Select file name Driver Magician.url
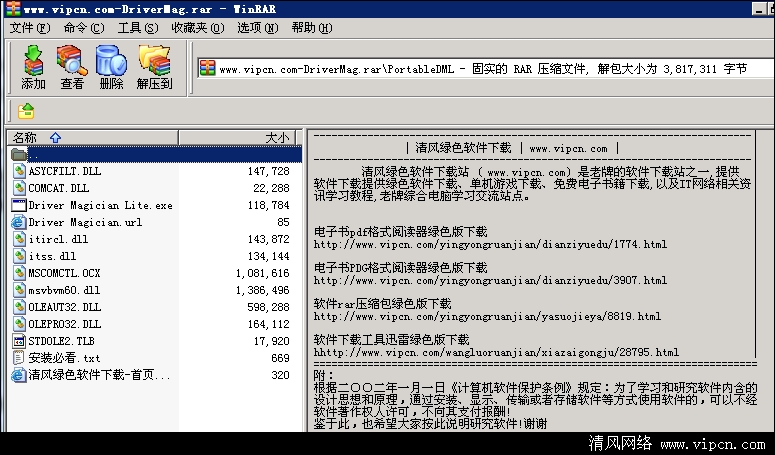The height and width of the screenshot is (455, 775). click(x=85, y=222)
